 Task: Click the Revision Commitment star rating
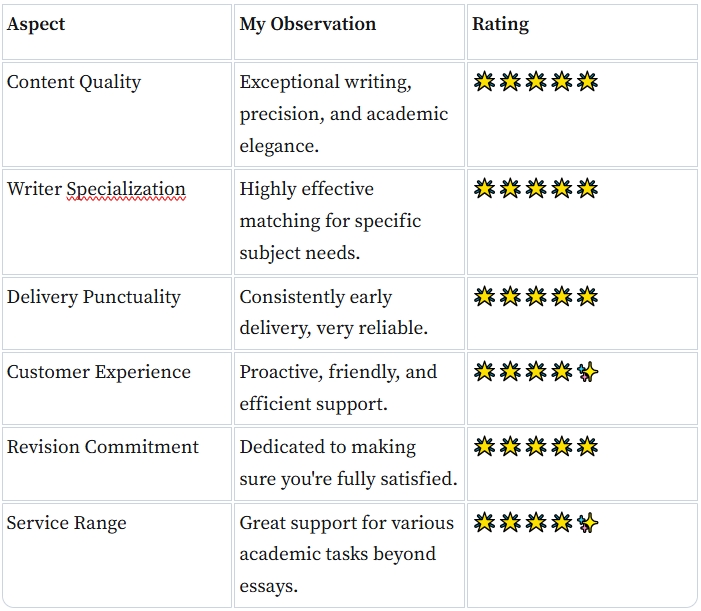(x=535, y=447)
